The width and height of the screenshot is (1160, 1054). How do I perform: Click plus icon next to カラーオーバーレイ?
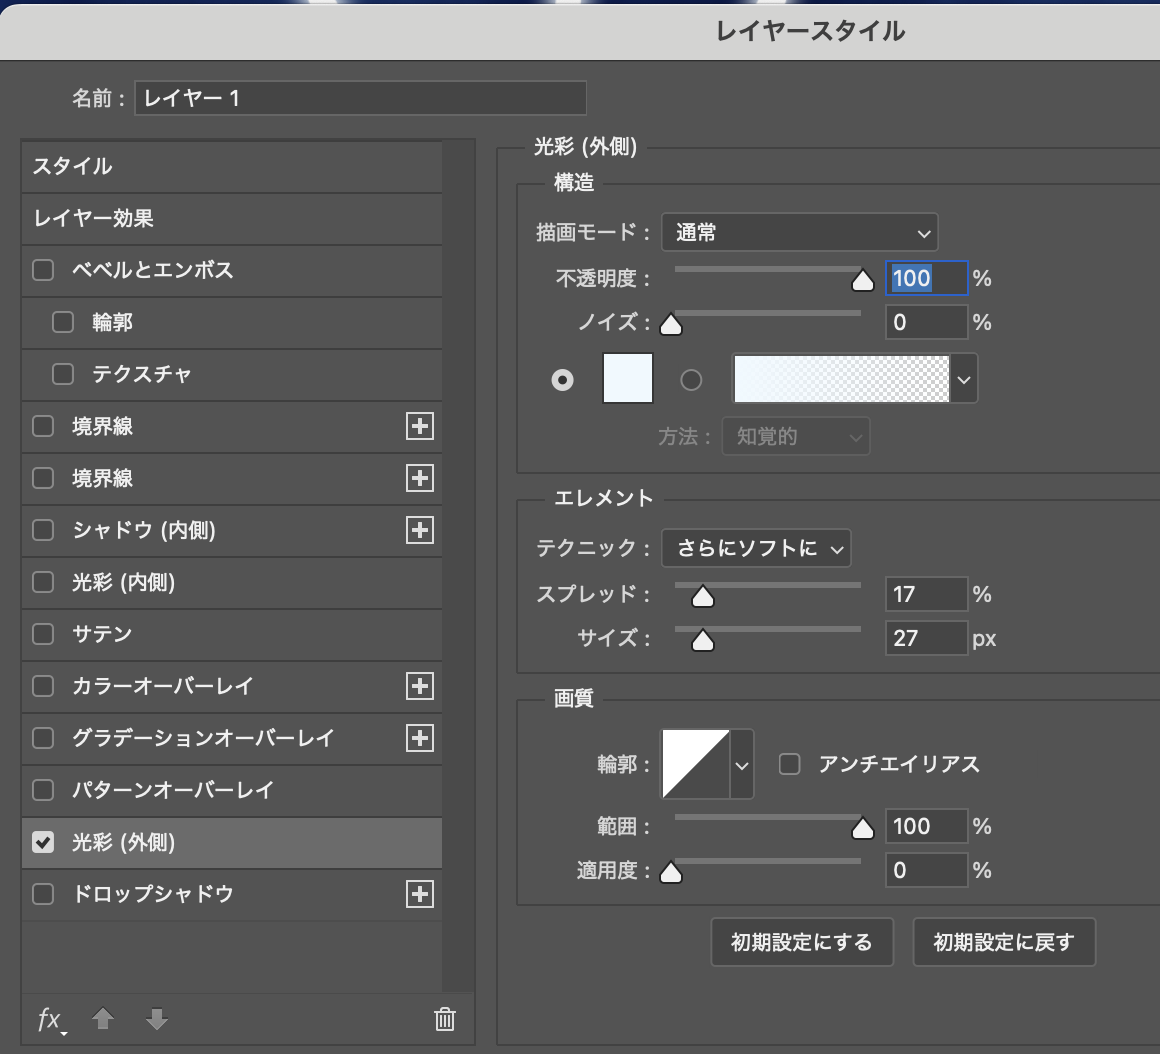pos(420,686)
